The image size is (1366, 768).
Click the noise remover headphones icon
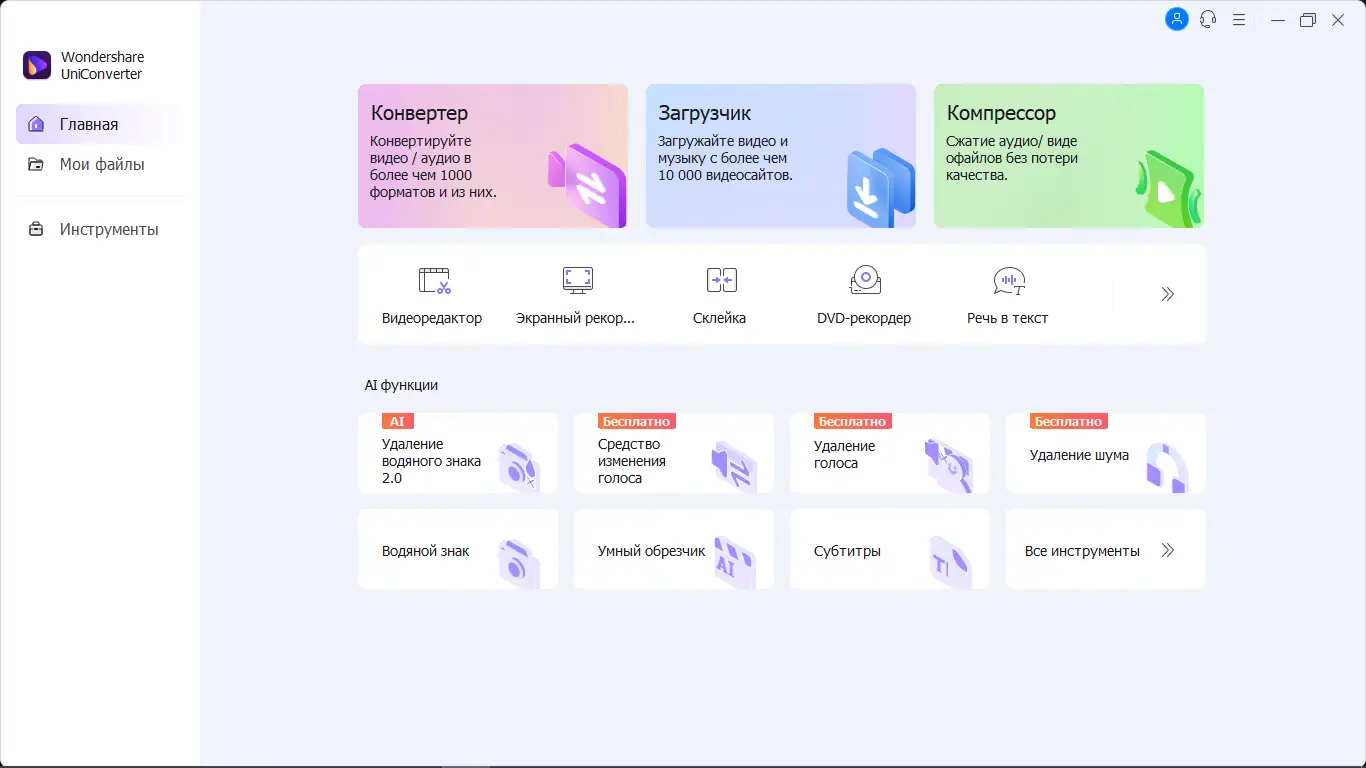(x=1167, y=467)
